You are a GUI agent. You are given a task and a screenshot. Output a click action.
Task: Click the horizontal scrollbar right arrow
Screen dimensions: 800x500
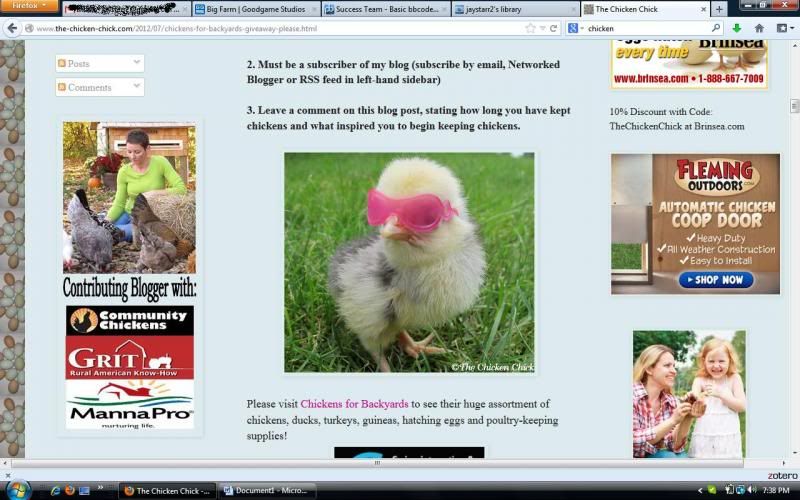785,463
